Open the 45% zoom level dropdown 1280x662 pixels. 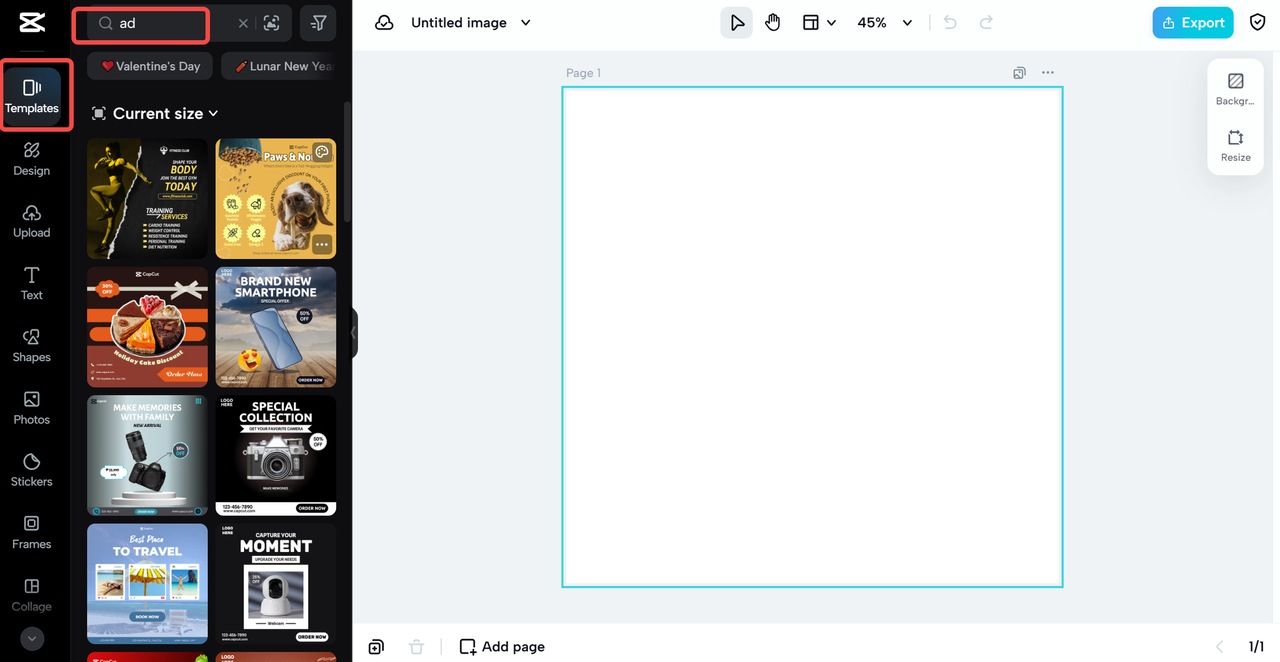pos(885,23)
